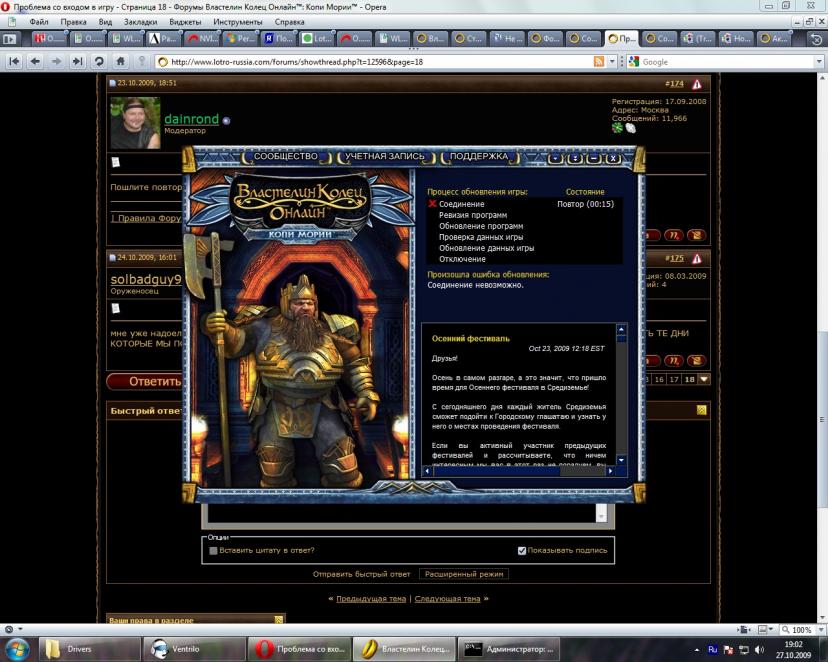
Task: Click the news panel vertical scrollbar down arrow
Action: pyautogui.click(x=621, y=459)
